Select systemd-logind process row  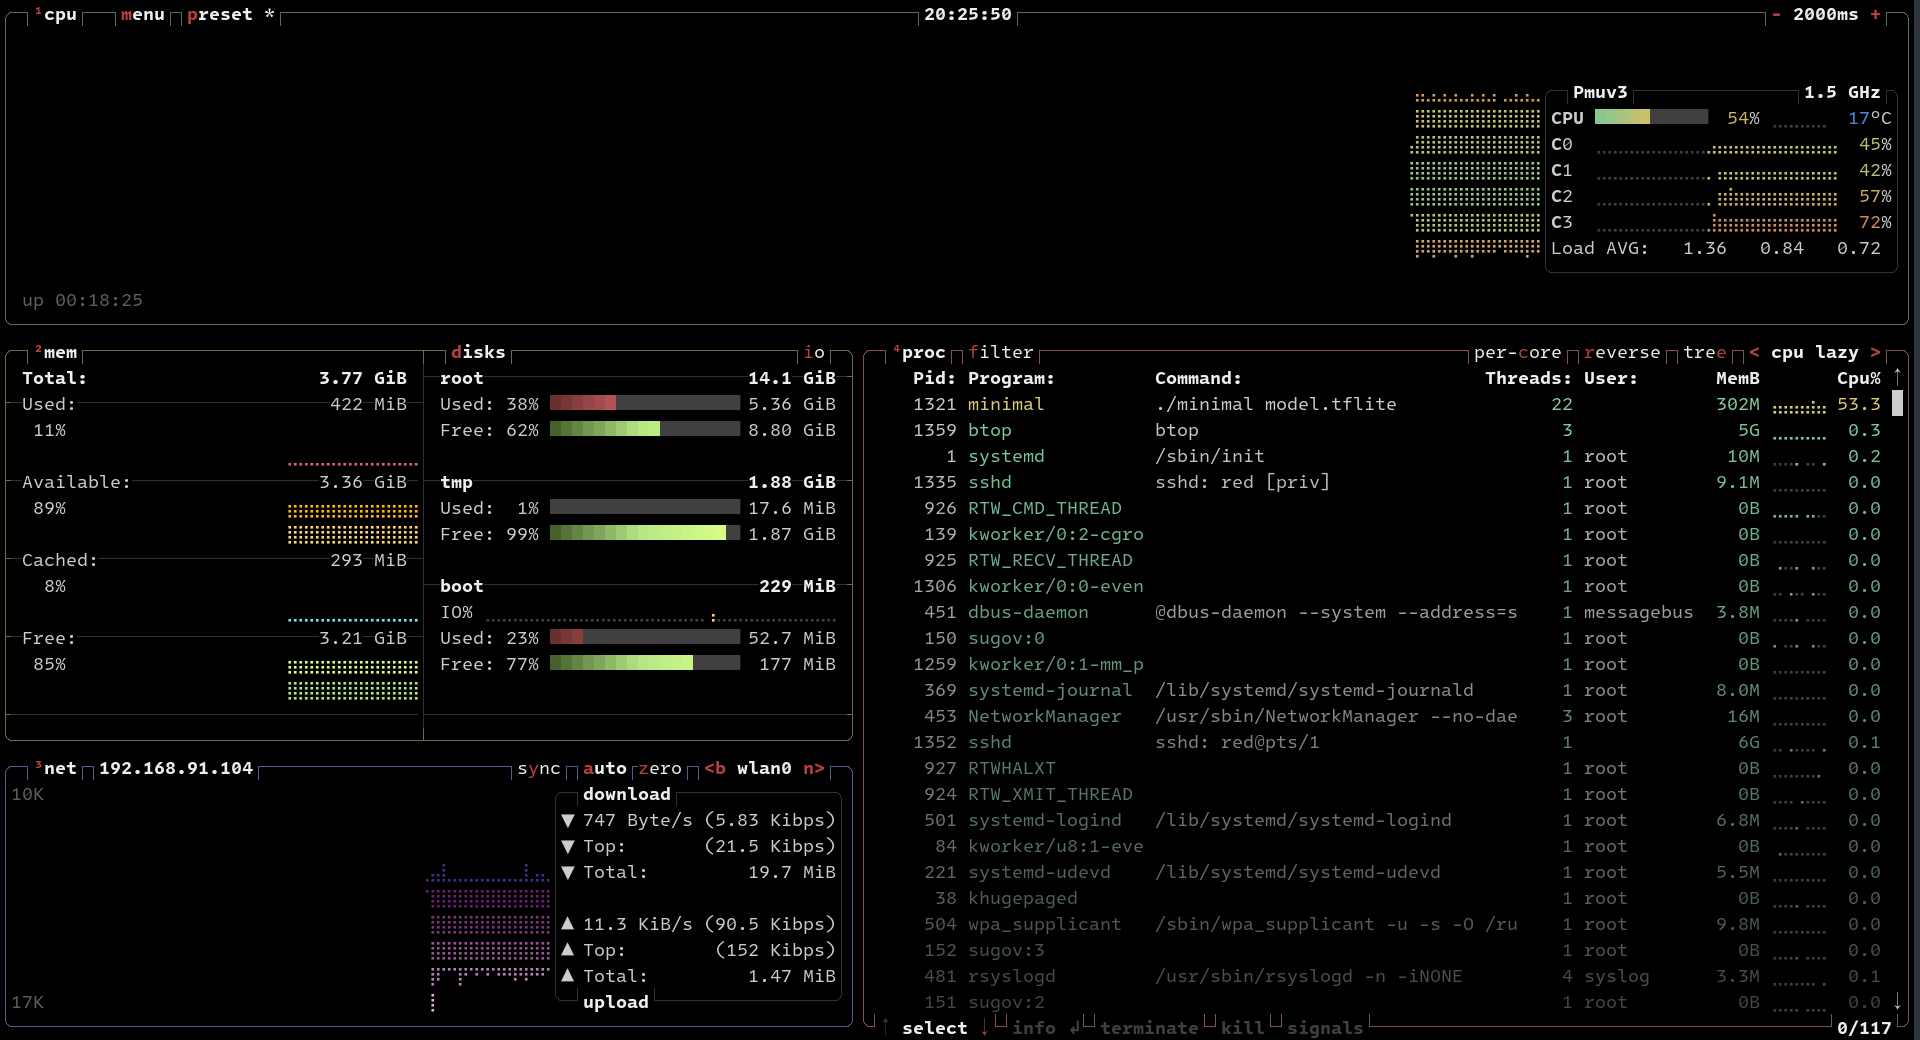(1397, 821)
